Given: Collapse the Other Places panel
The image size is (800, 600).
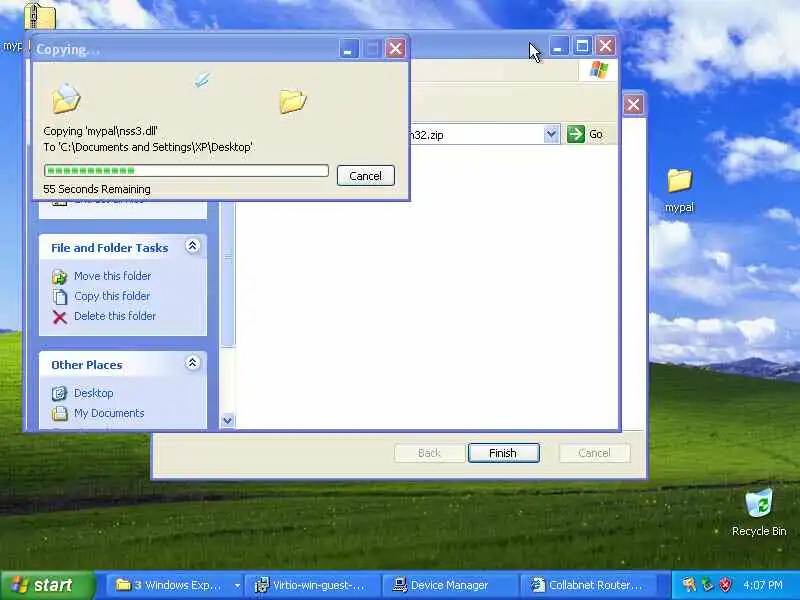Looking at the screenshot, I should point(192,363).
